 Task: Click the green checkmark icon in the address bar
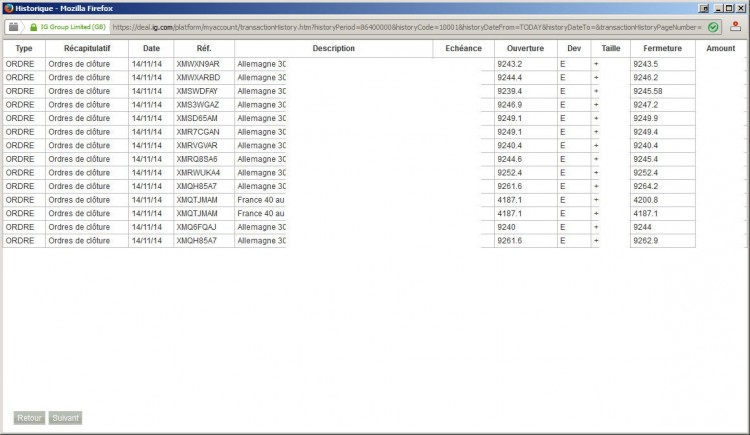click(713, 27)
